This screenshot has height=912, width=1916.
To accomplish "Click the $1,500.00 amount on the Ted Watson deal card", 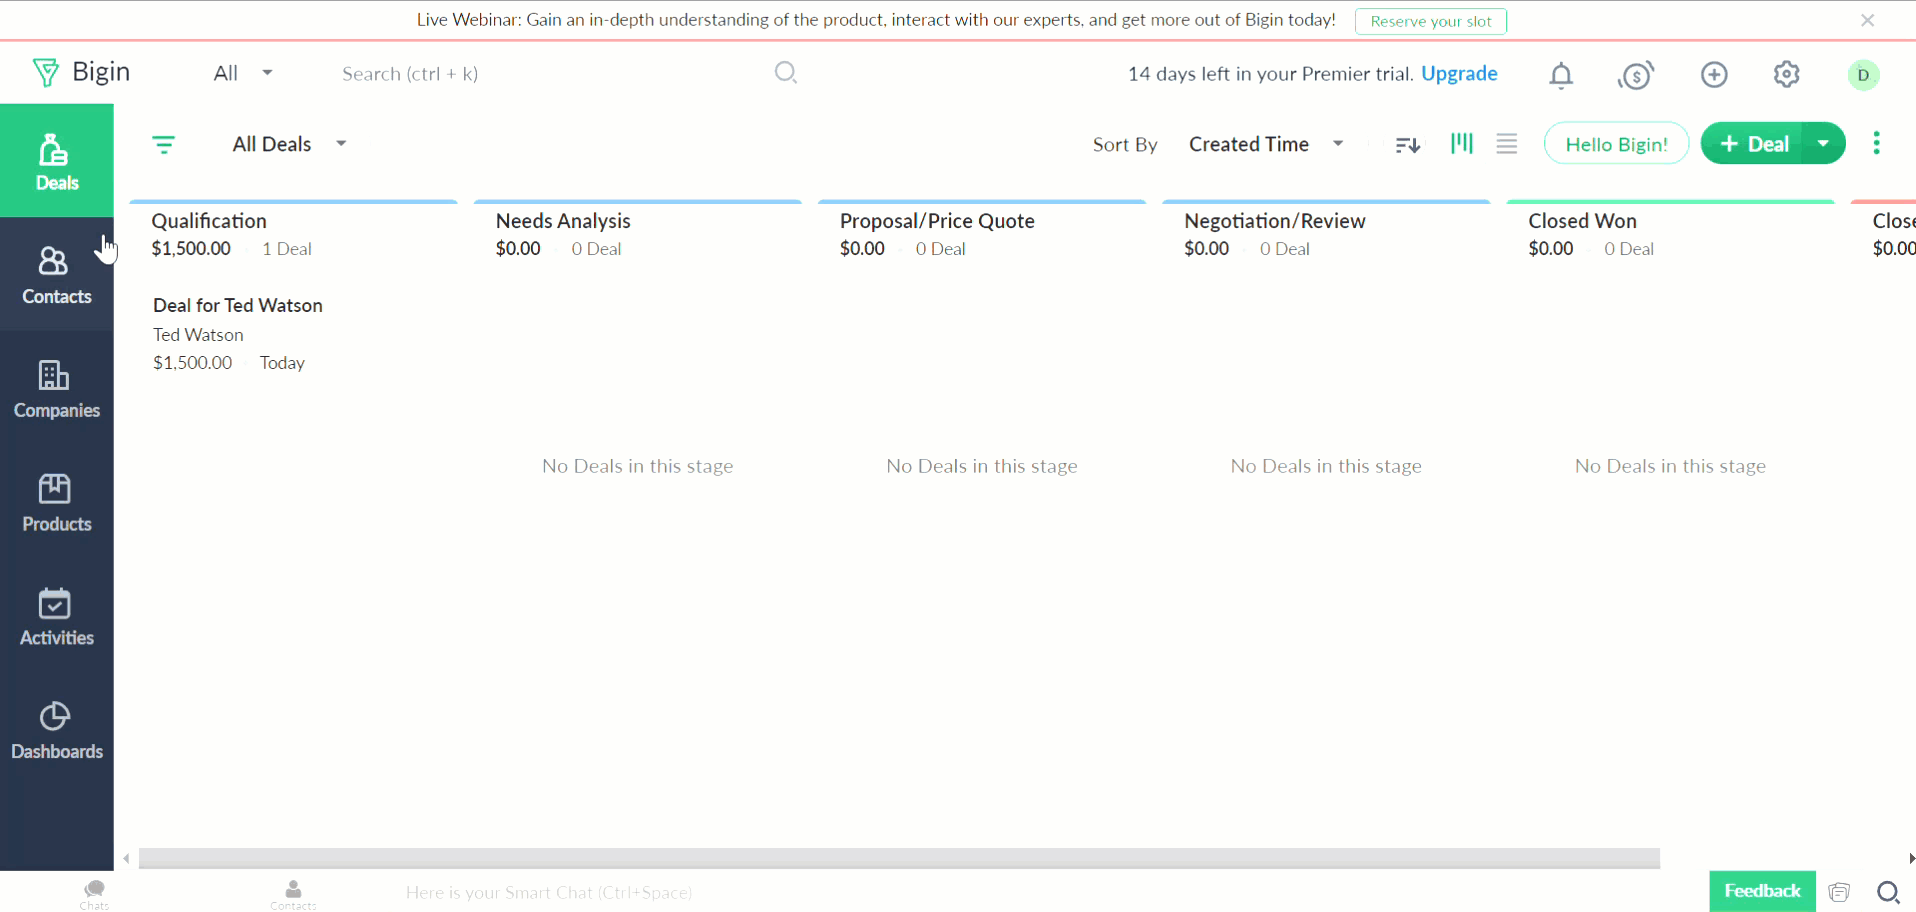I will (x=192, y=363).
